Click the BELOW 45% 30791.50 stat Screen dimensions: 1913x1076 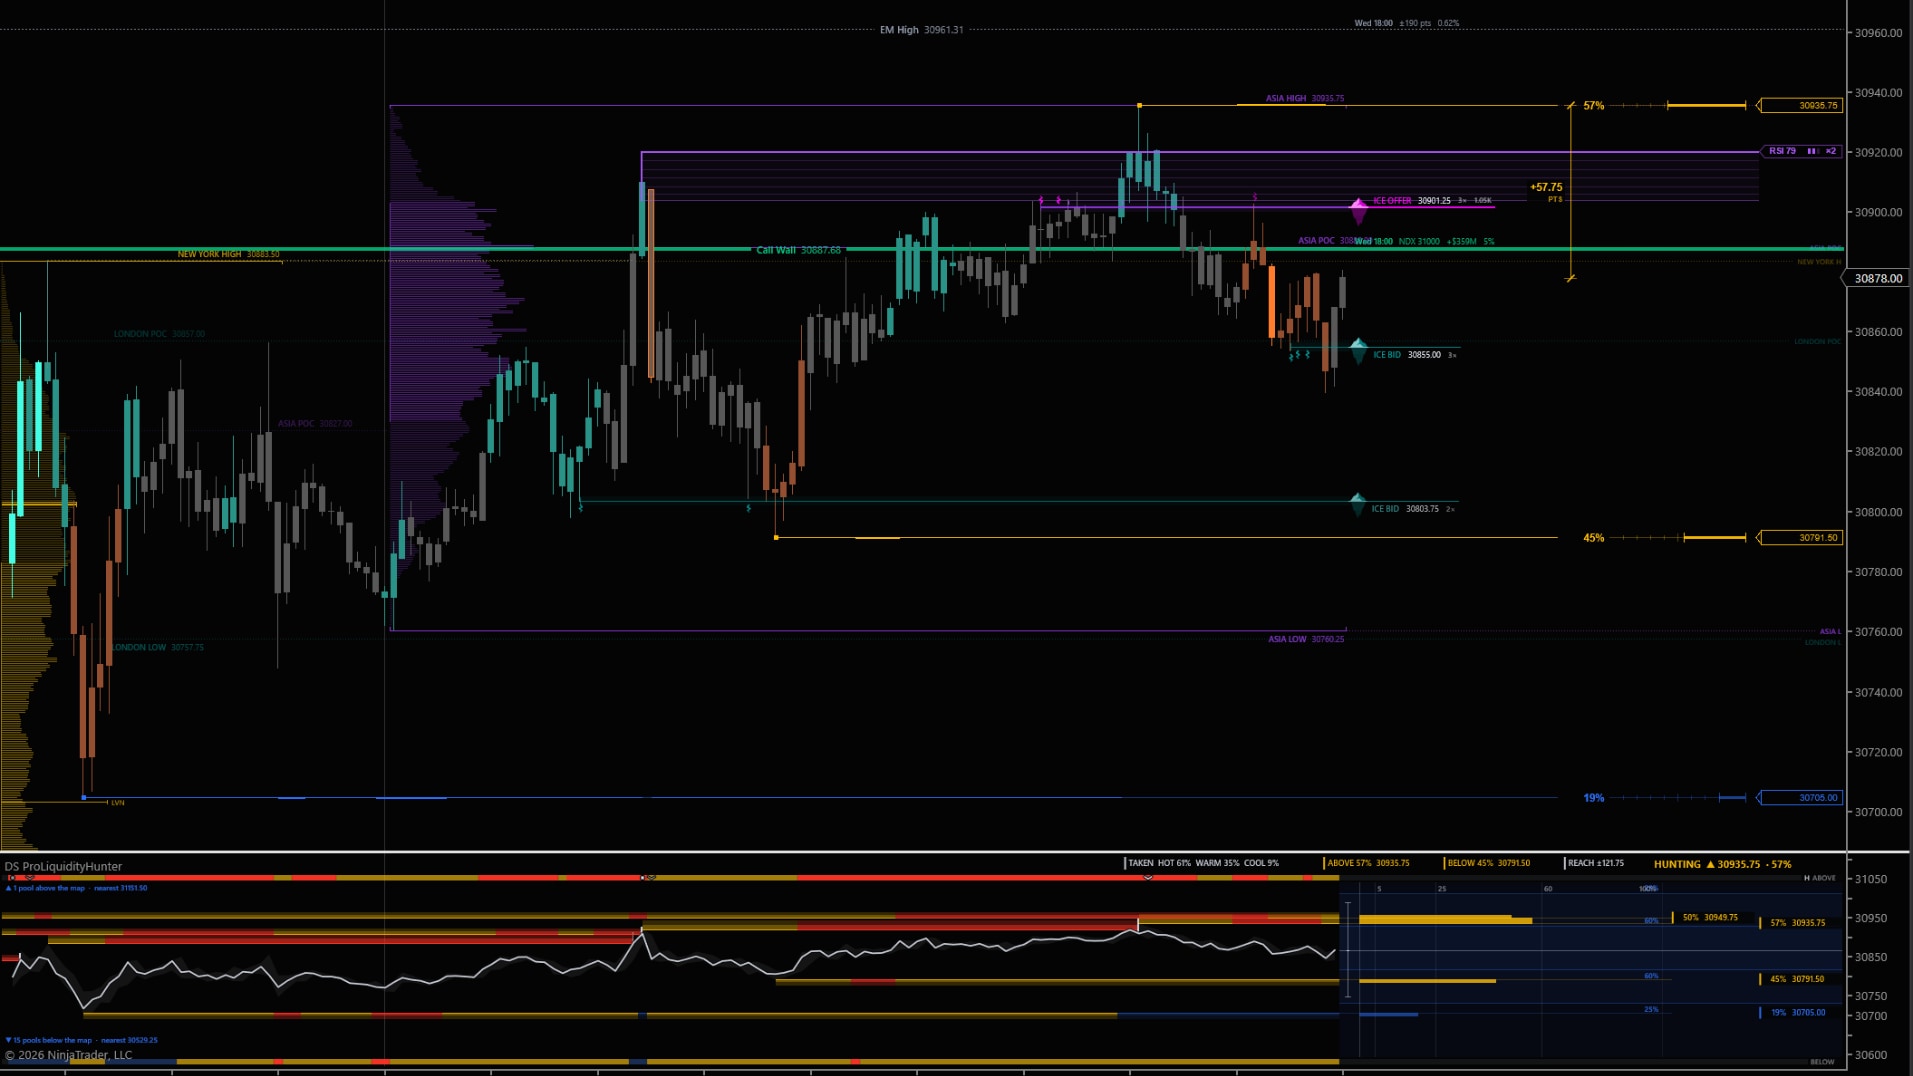[x=1488, y=863]
